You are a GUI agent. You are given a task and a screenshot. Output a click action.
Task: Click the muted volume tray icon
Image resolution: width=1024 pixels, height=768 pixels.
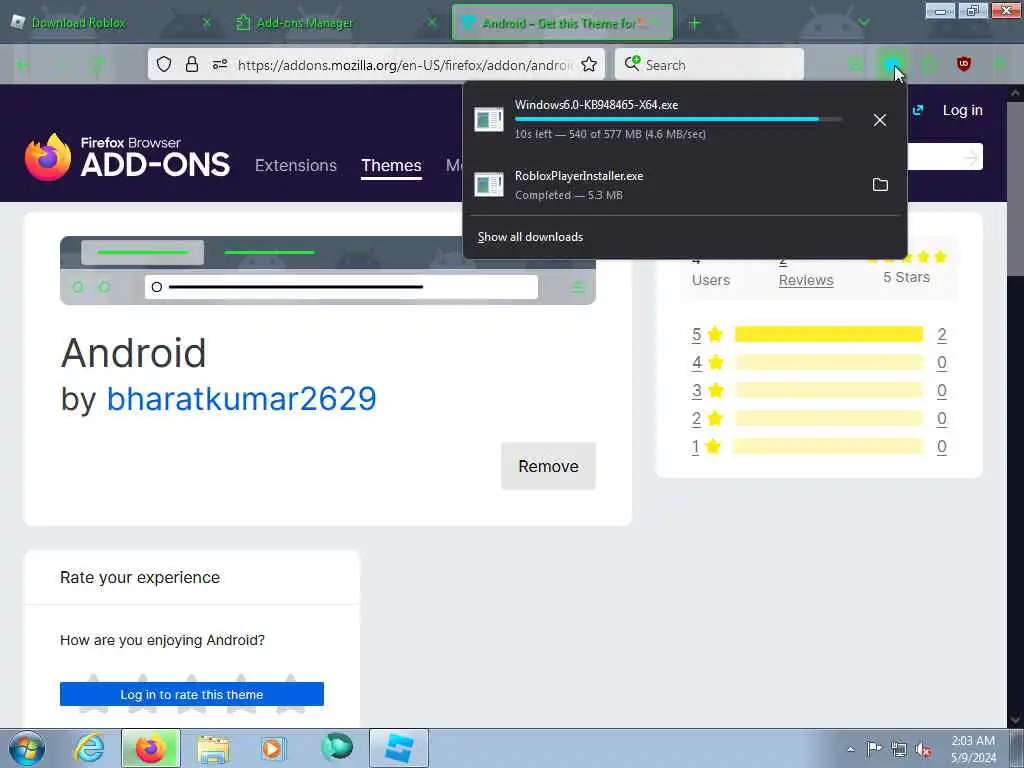[x=923, y=750]
